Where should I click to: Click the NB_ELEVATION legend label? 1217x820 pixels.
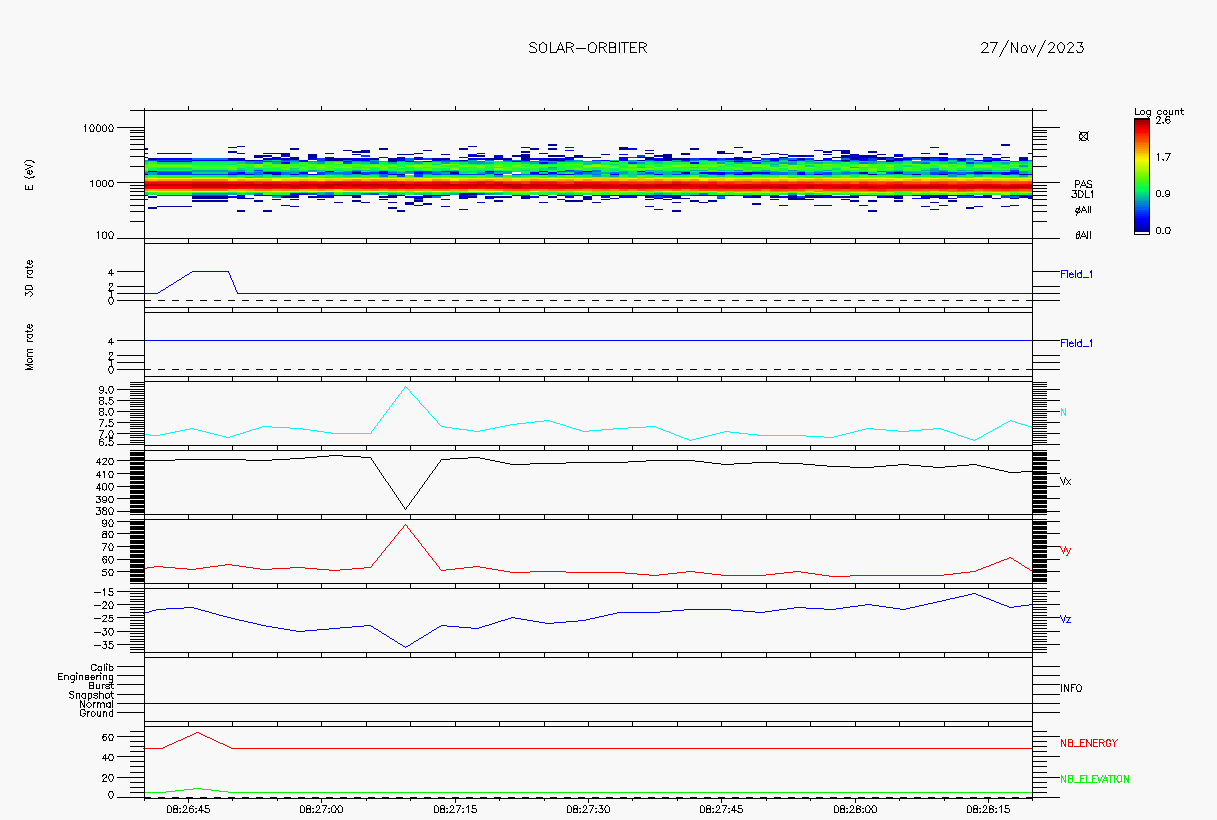tap(1095, 778)
